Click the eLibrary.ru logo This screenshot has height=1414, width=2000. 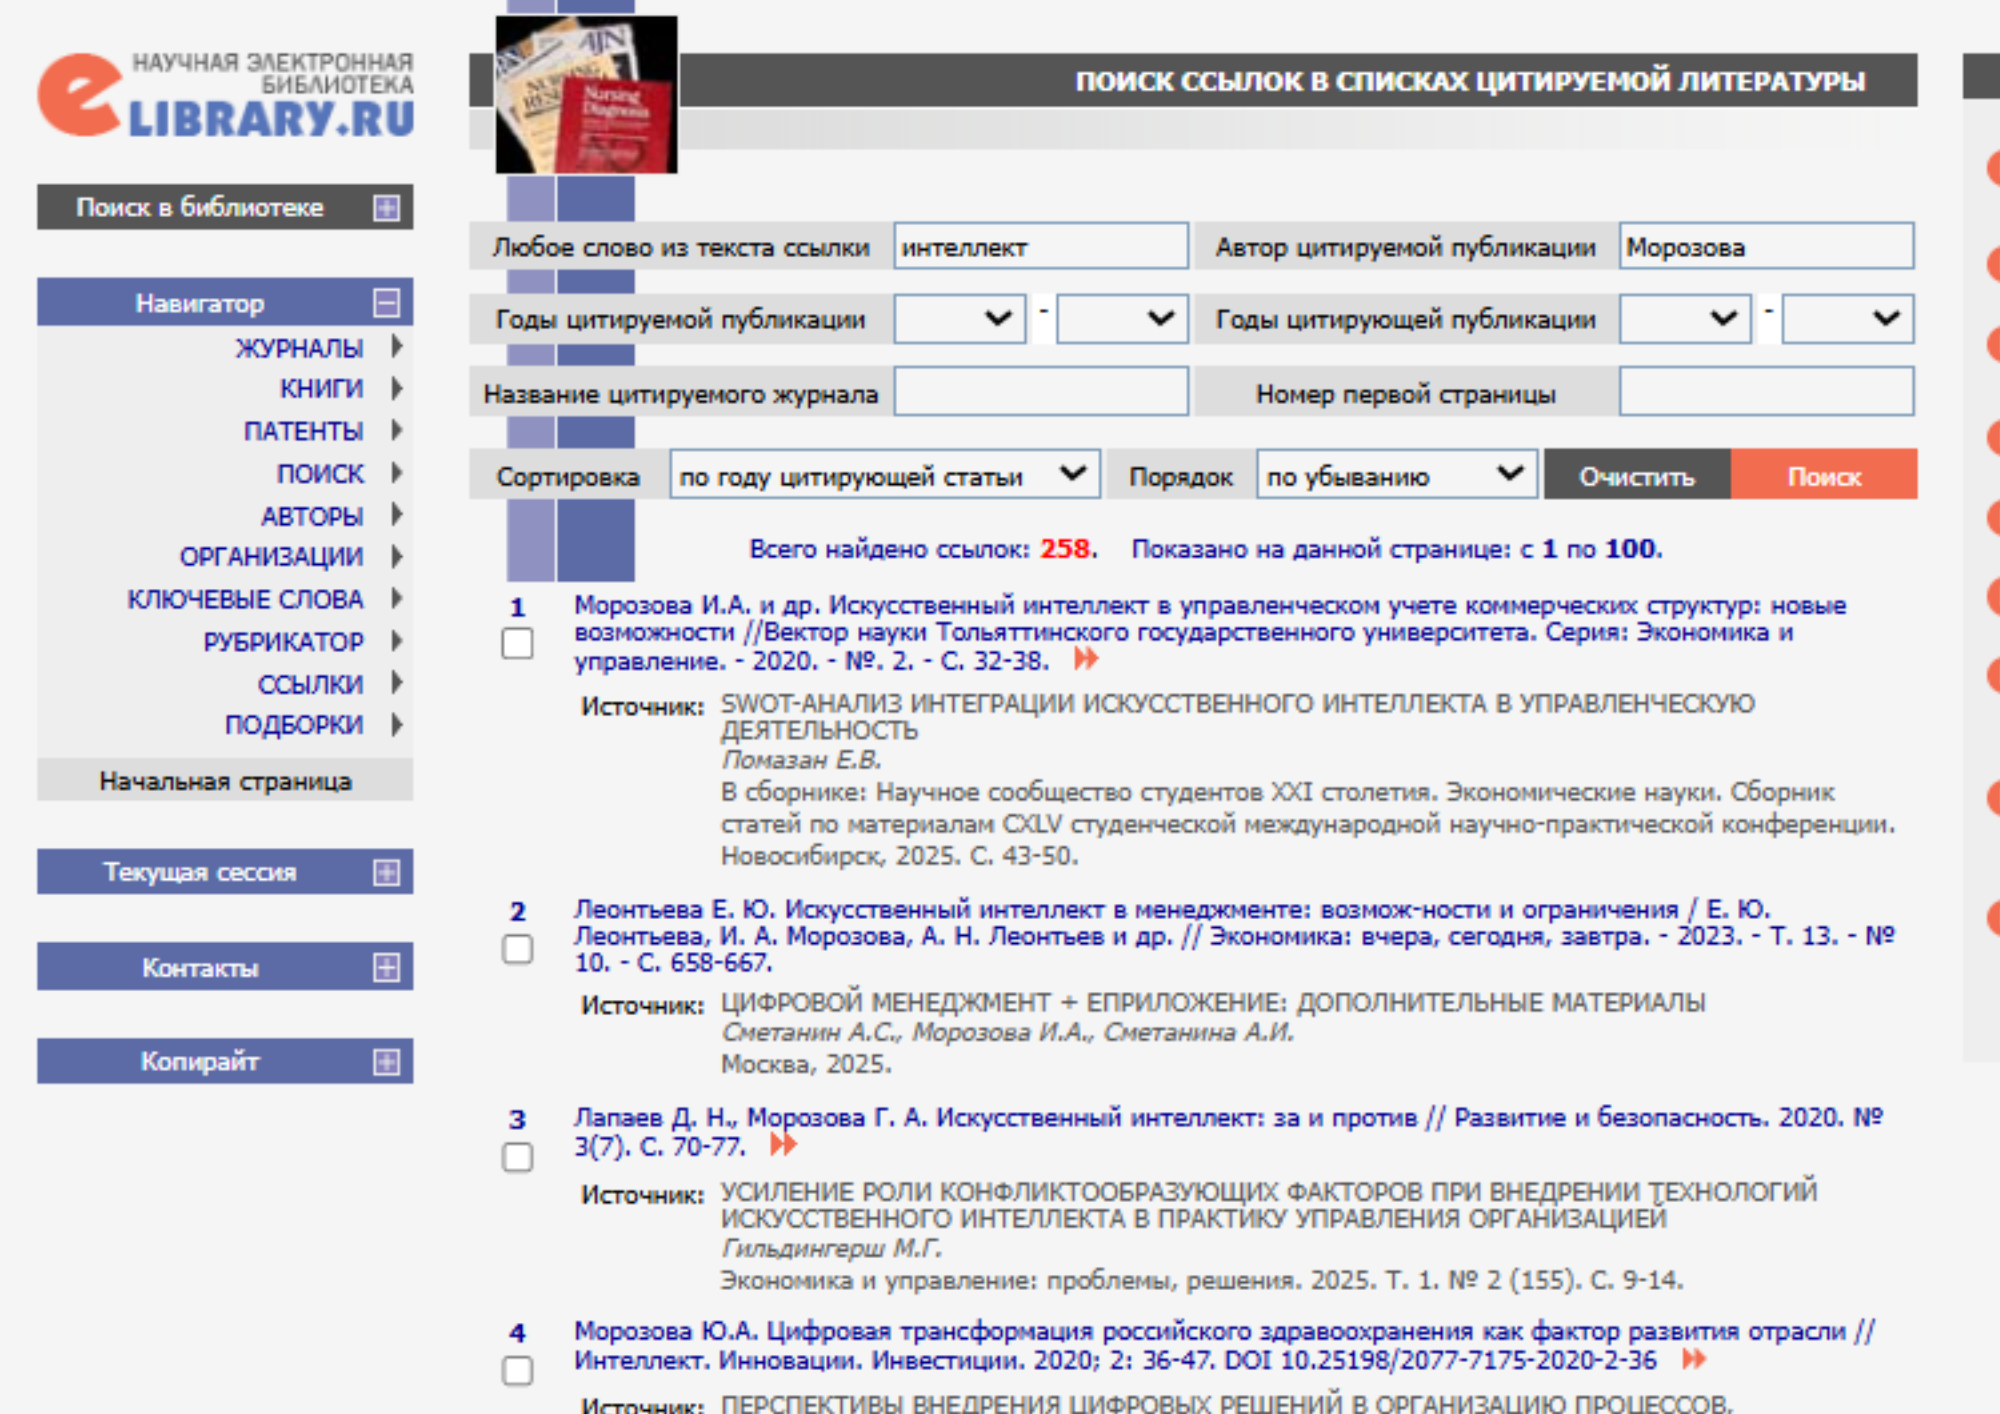(226, 95)
